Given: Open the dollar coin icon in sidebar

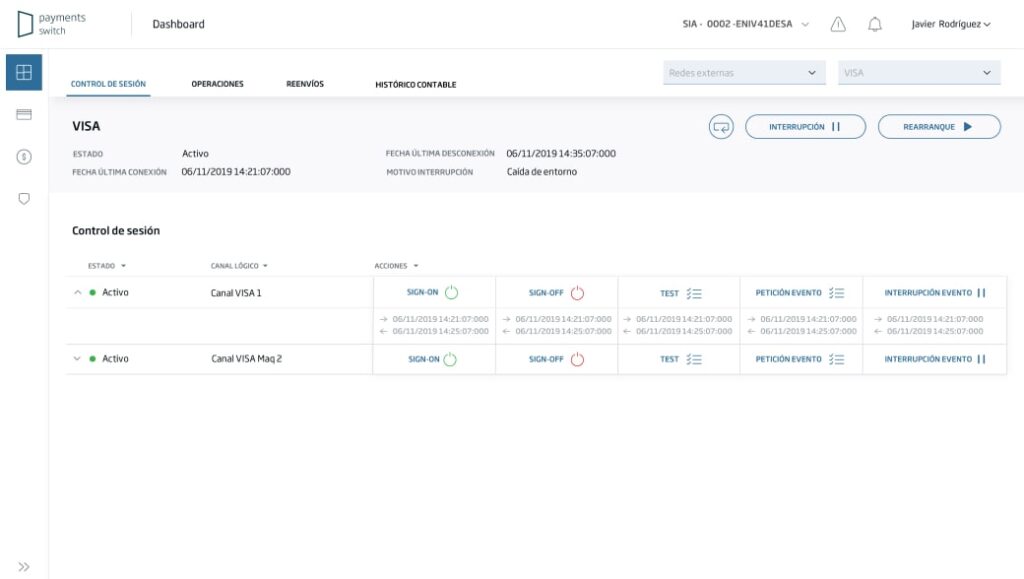Looking at the screenshot, I should click(x=24, y=157).
